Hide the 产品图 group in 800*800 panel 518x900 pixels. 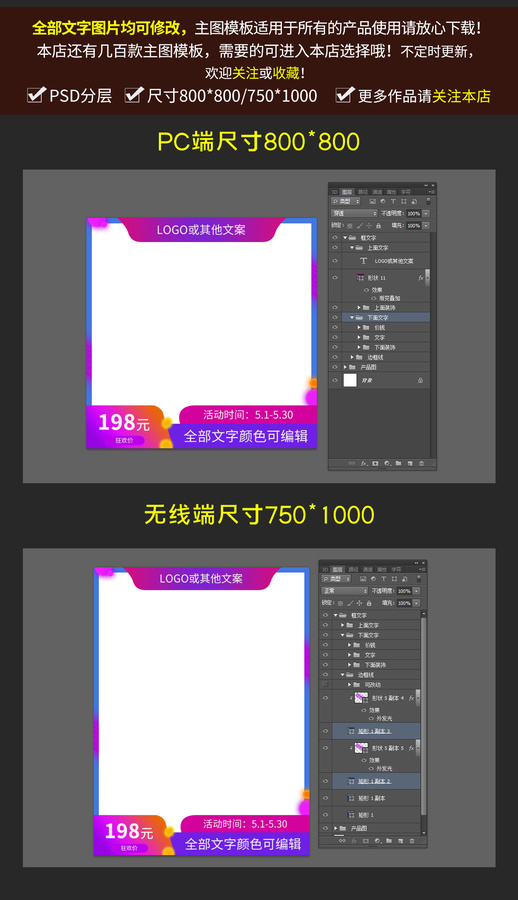tap(335, 367)
